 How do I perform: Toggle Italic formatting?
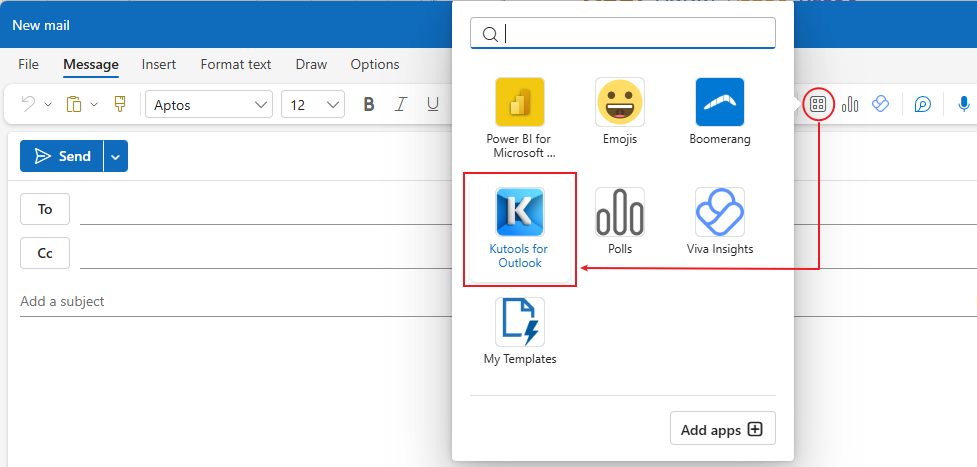(x=401, y=104)
